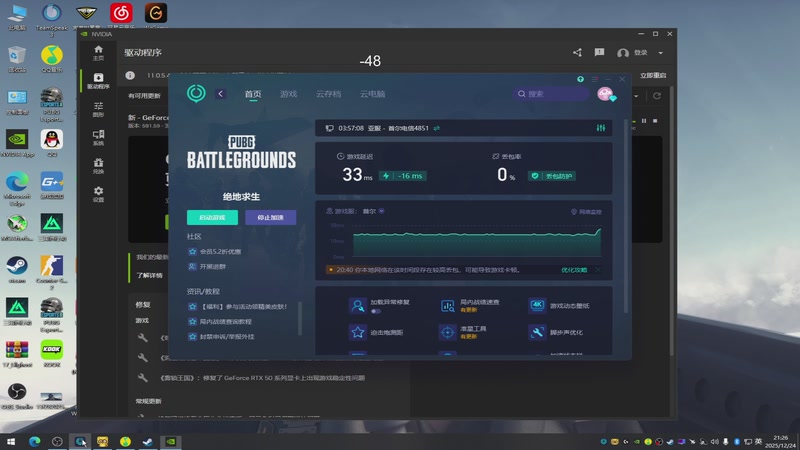Click the latency graph area

477,242
